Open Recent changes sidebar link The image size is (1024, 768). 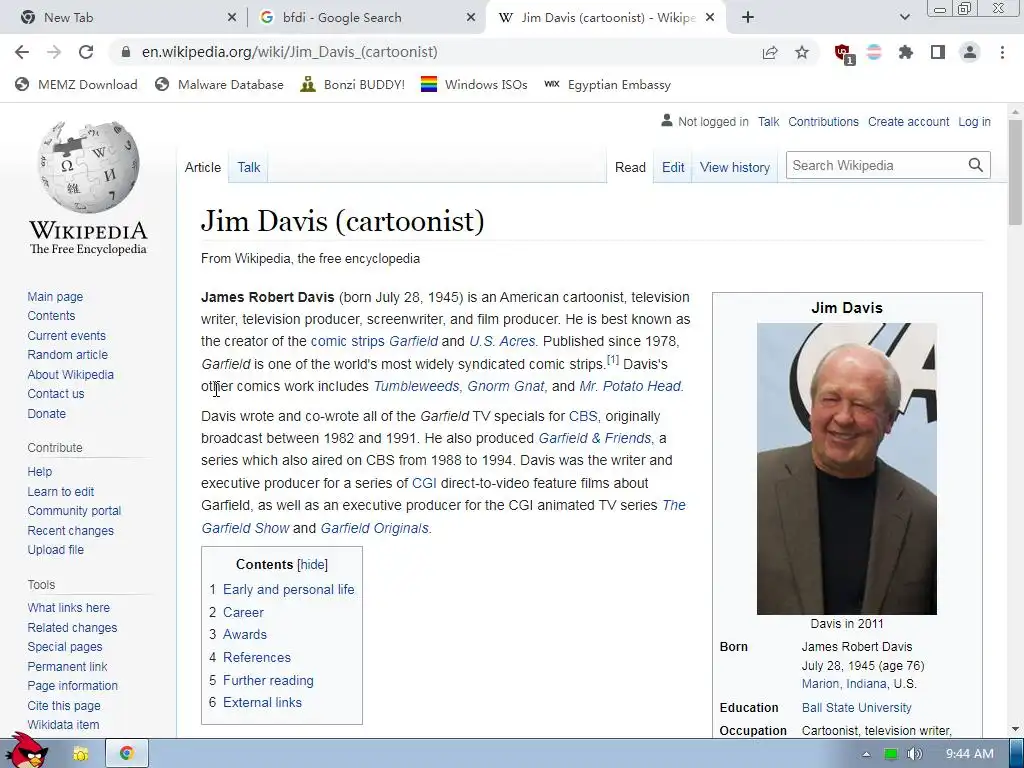71,530
